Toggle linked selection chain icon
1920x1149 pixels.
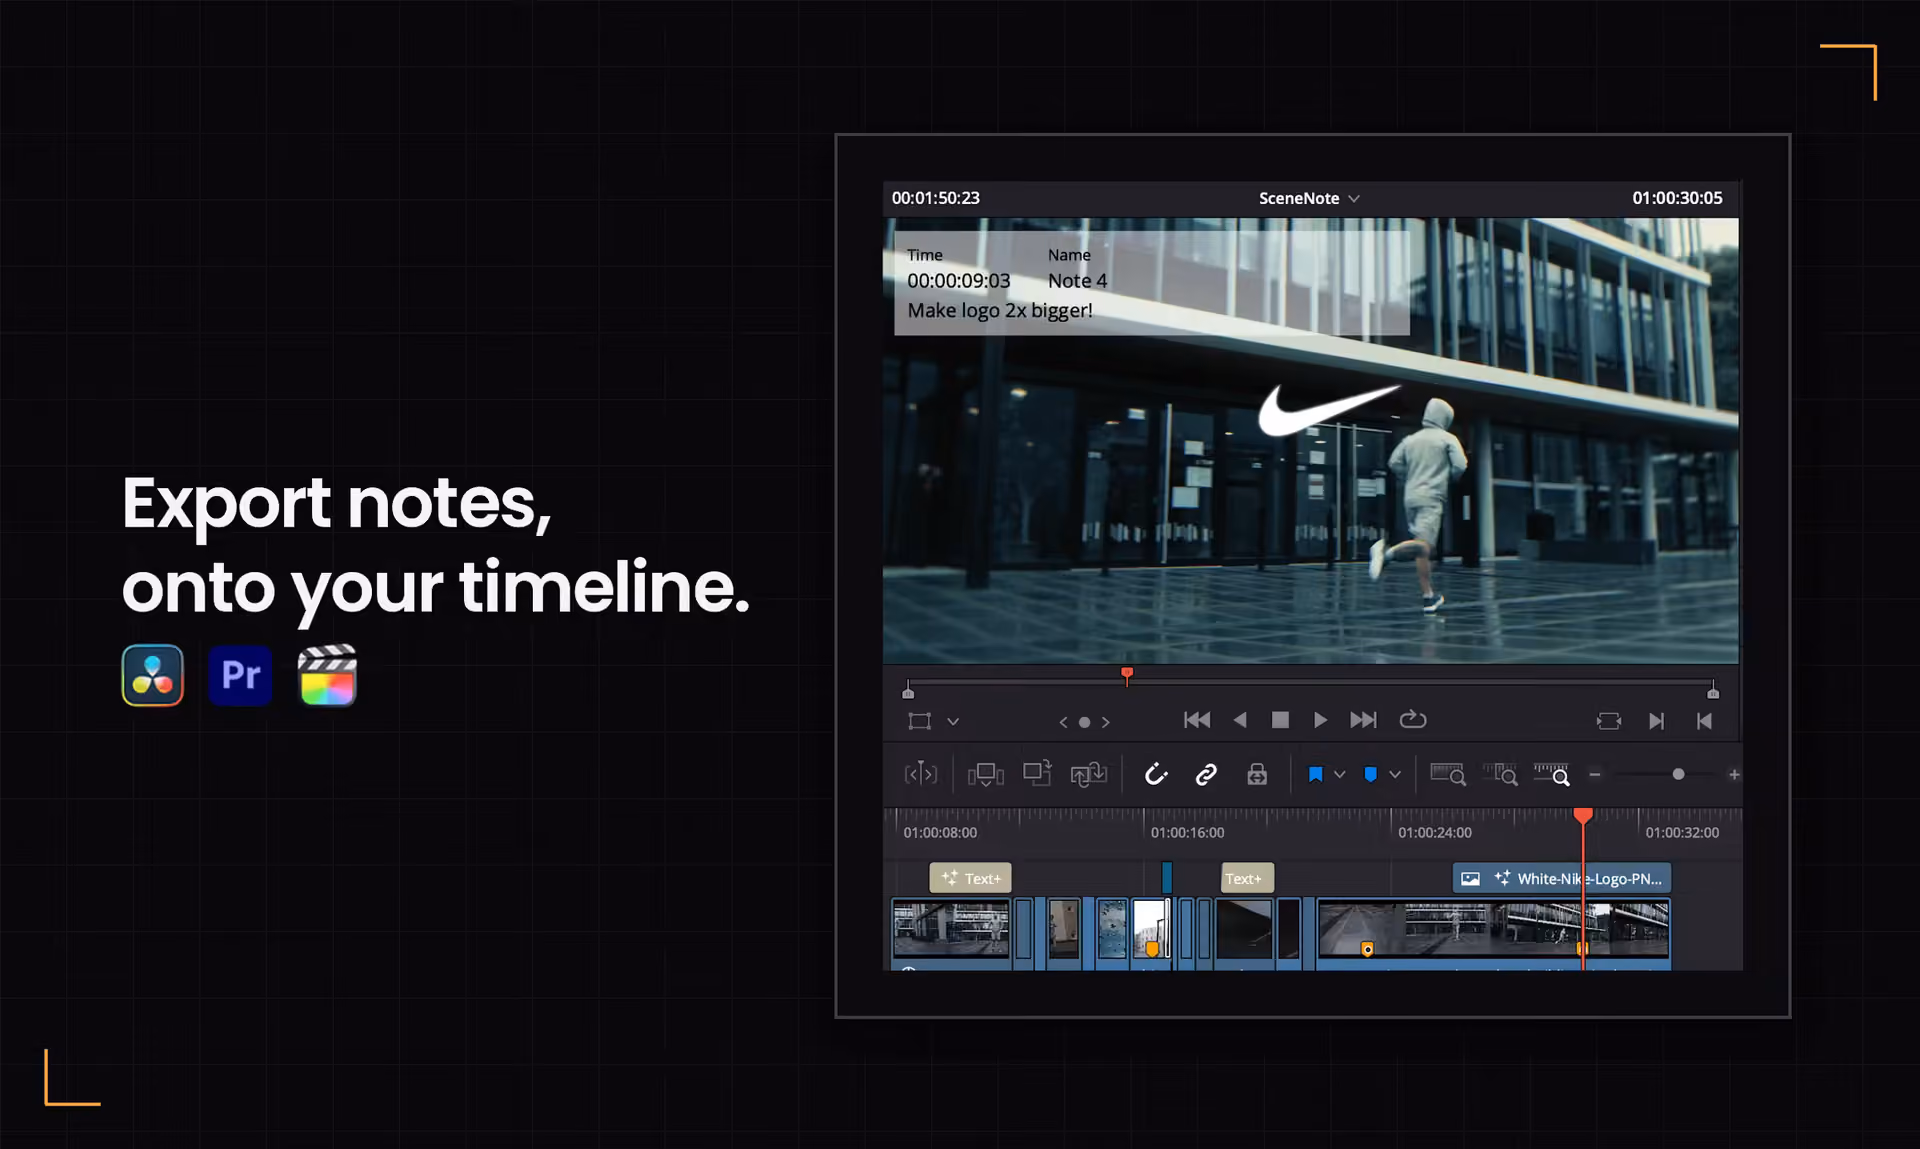(x=1206, y=774)
